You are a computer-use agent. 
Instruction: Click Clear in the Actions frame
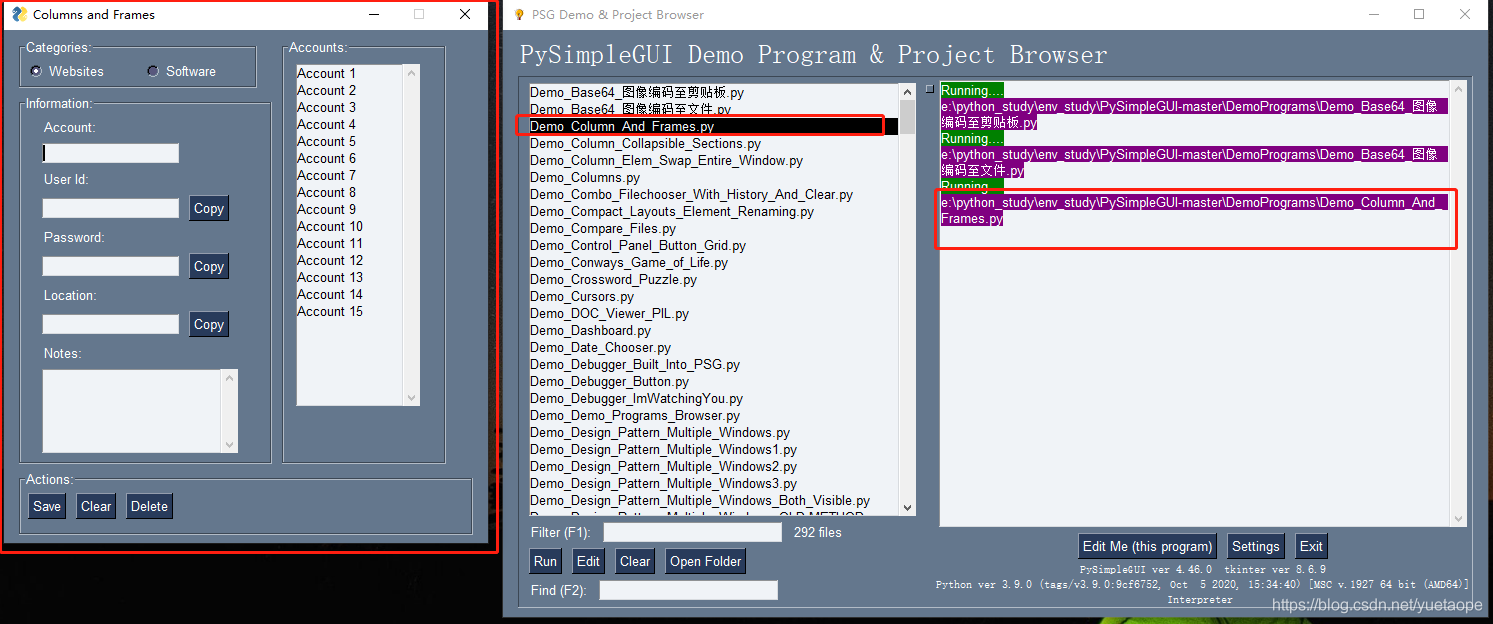pos(96,506)
